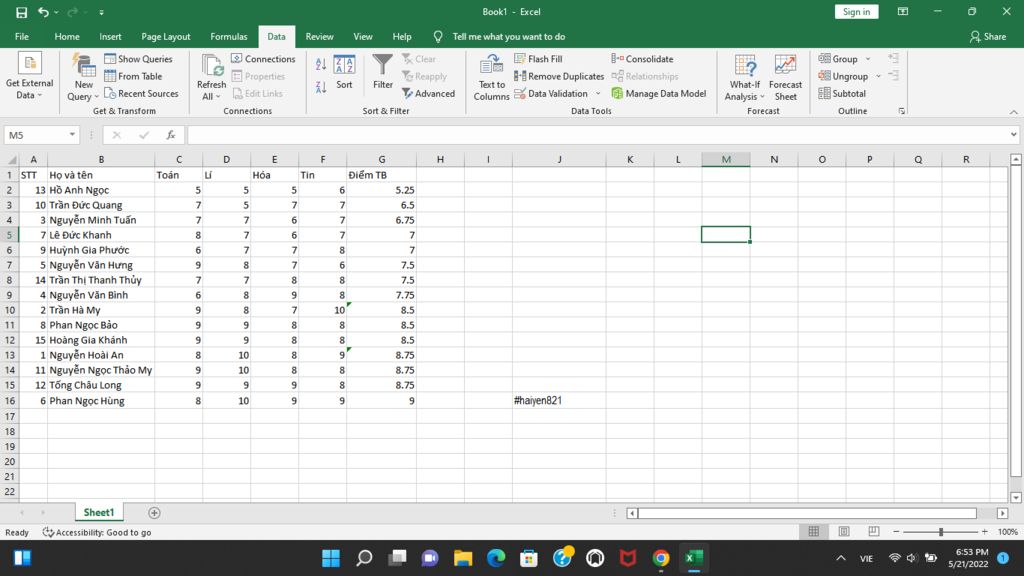The height and width of the screenshot is (576, 1024).
Task: Open the Ungroup dropdown arrow
Action: 878,76
